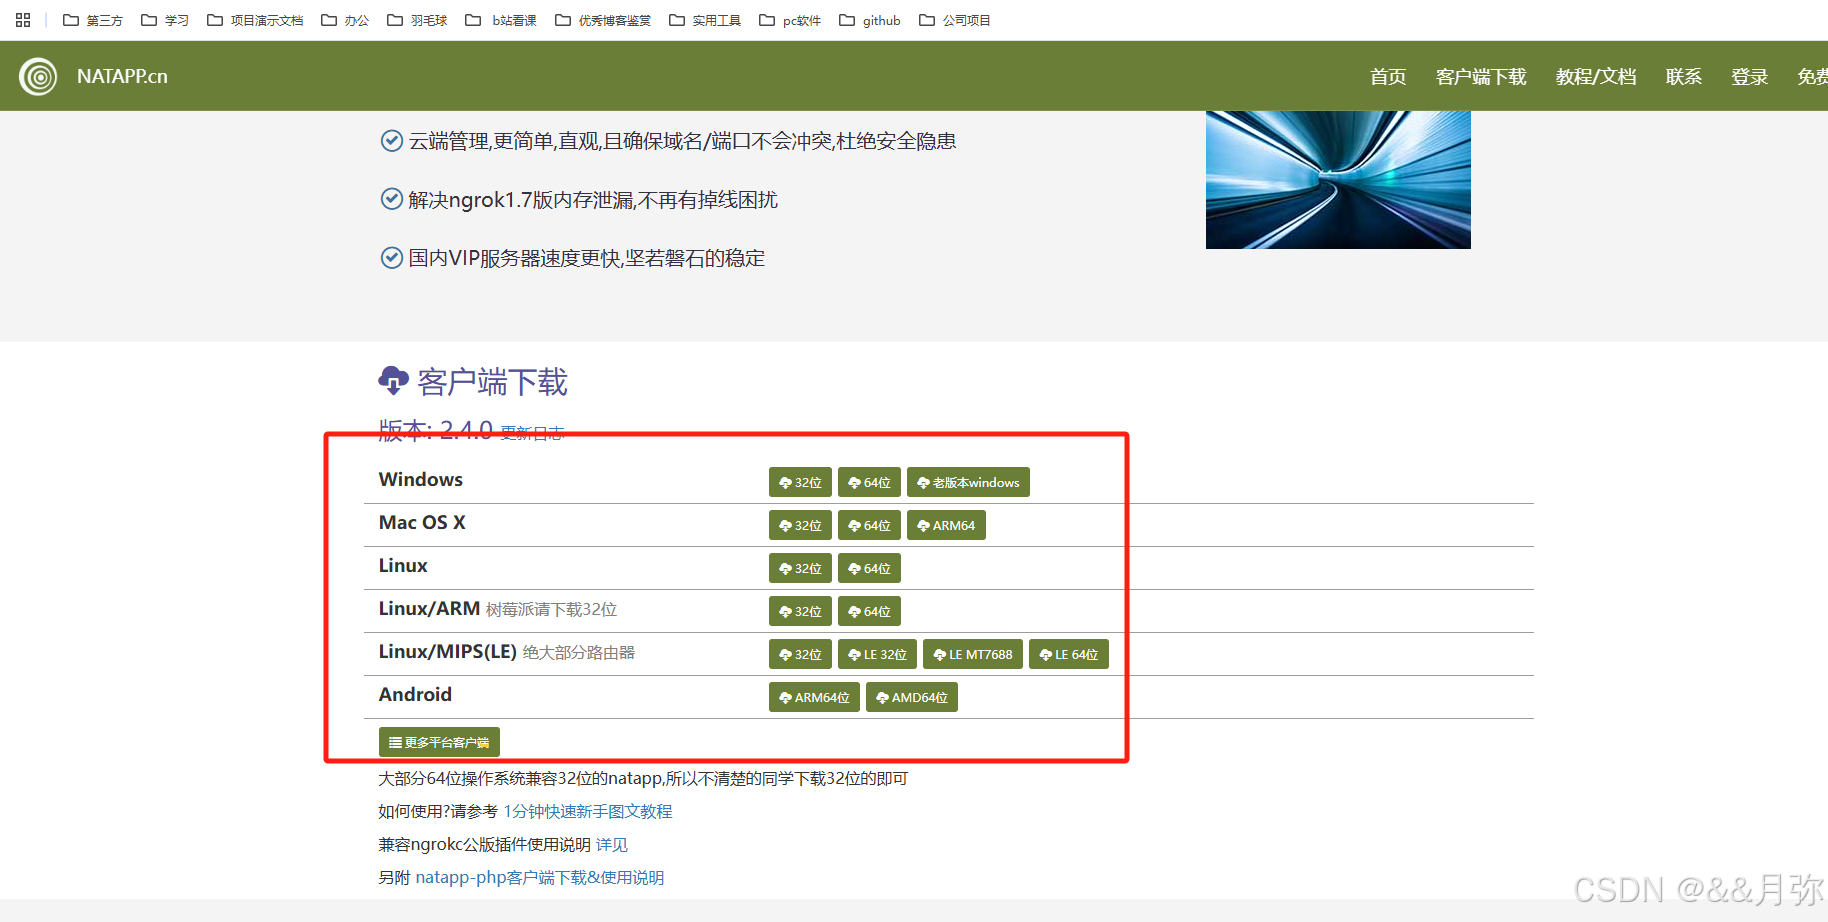Open the b站看课 bookmark folder
The image size is (1828, 922).
click(x=501, y=20)
